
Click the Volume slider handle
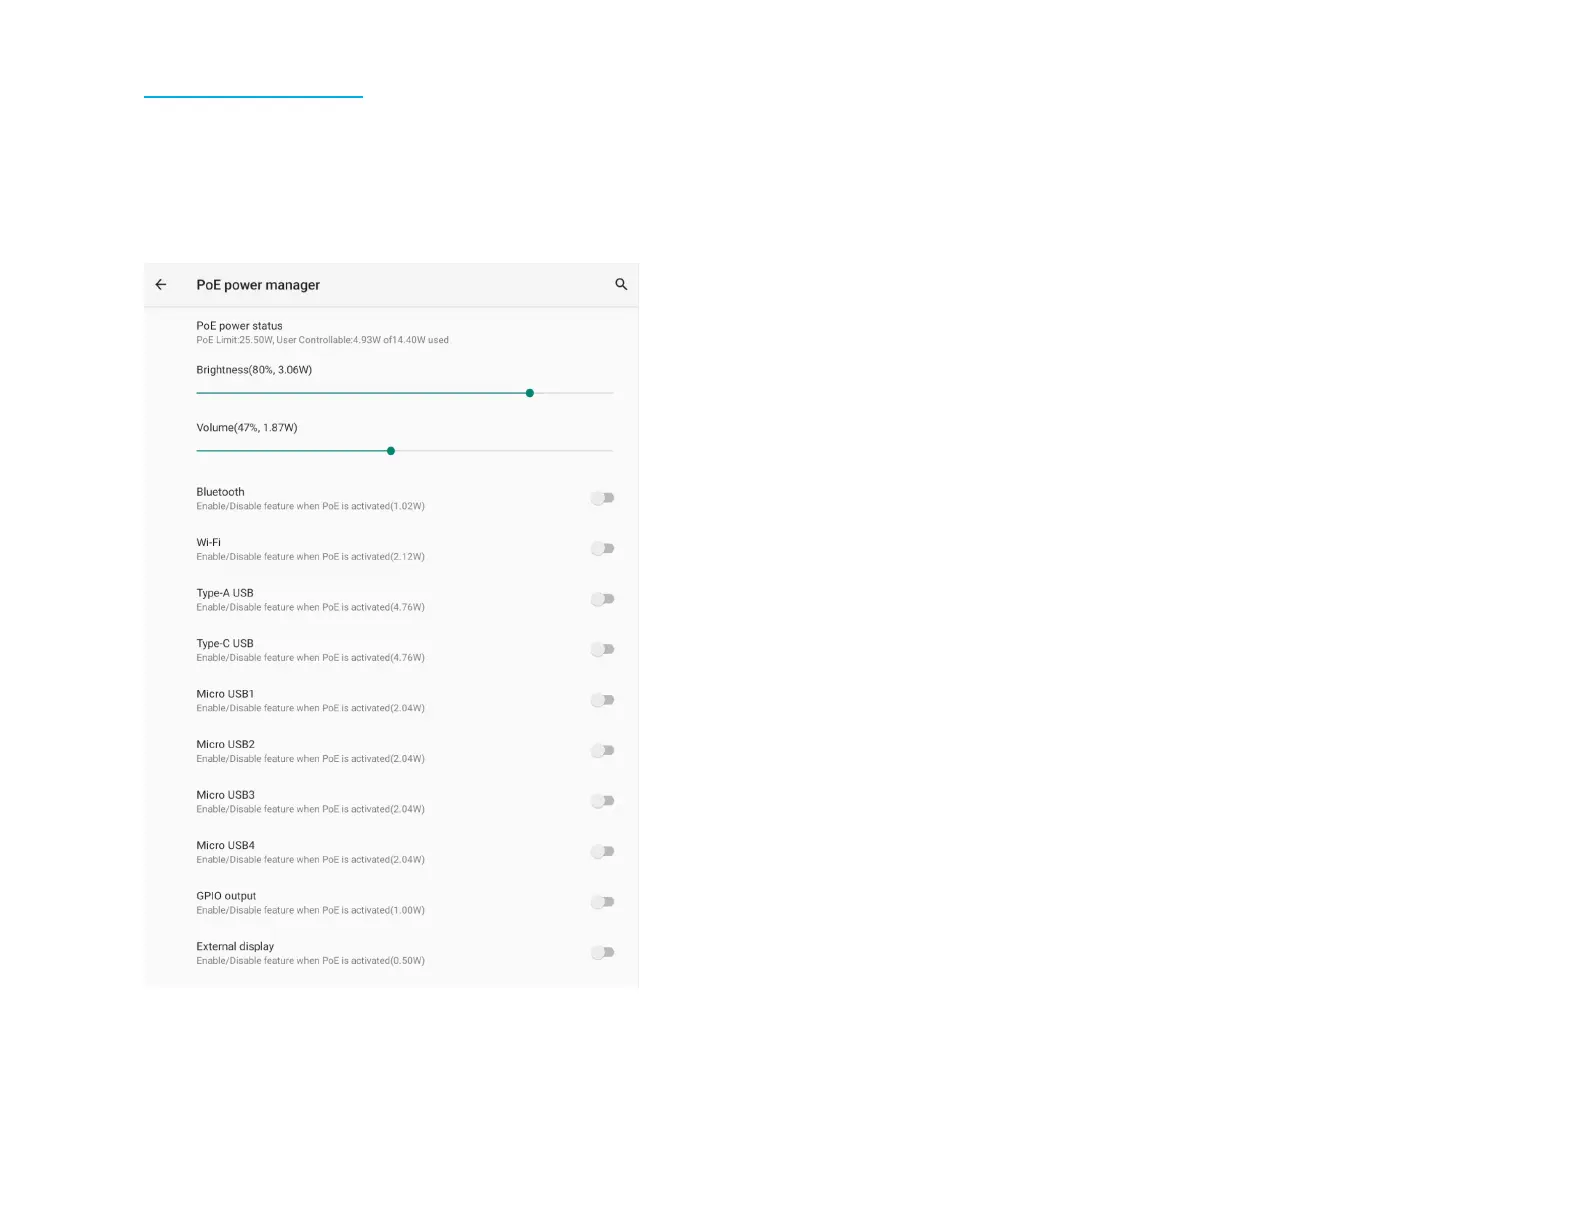click(391, 451)
